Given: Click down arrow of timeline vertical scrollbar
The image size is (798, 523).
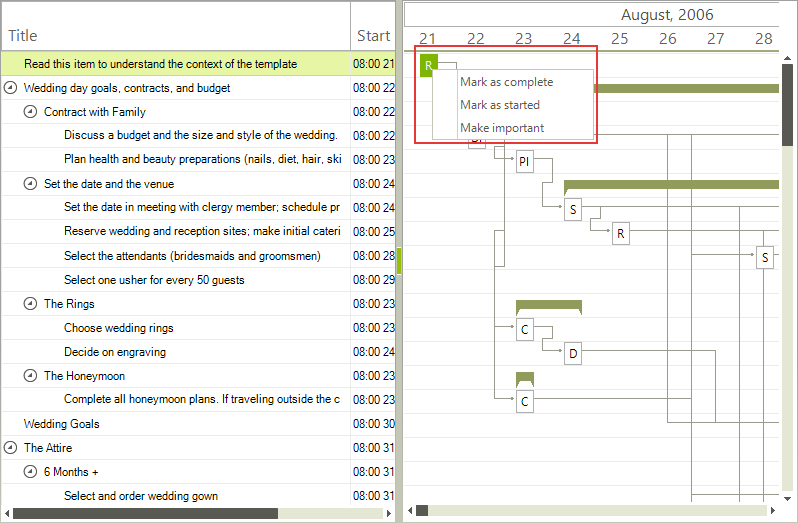Looking at the screenshot, I should coord(787,499).
